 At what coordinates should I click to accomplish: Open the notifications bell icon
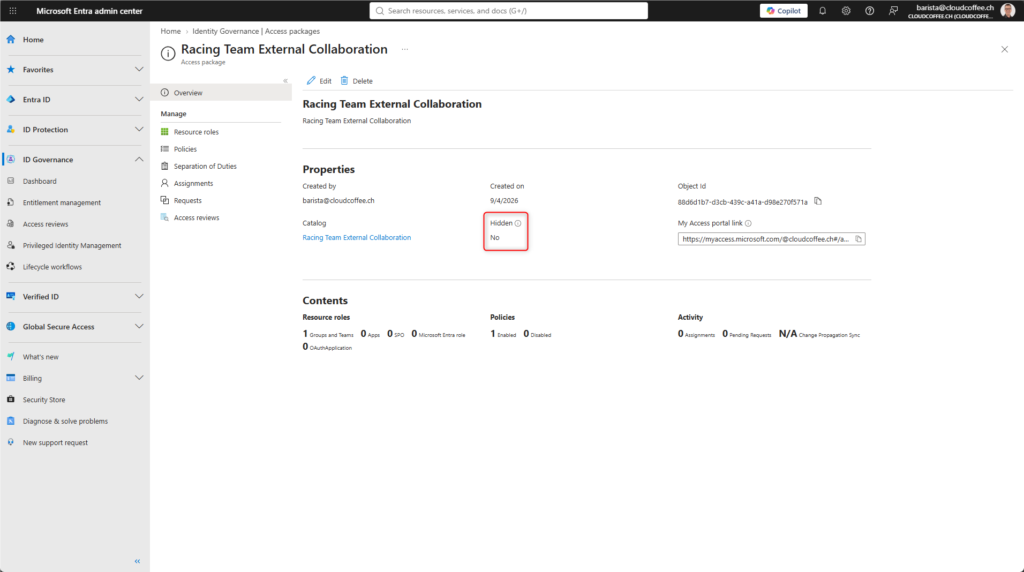coord(822,10)
